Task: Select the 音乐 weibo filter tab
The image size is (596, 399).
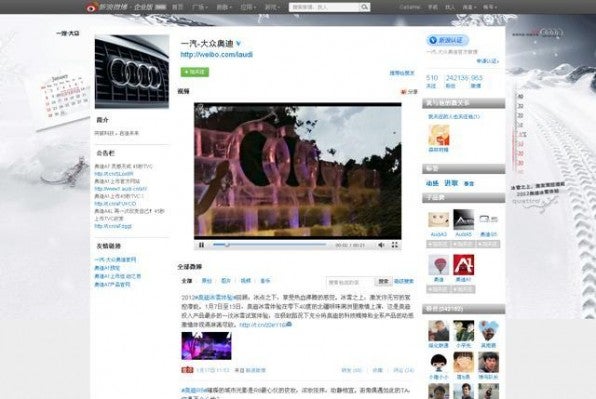Action: point(265,281)
